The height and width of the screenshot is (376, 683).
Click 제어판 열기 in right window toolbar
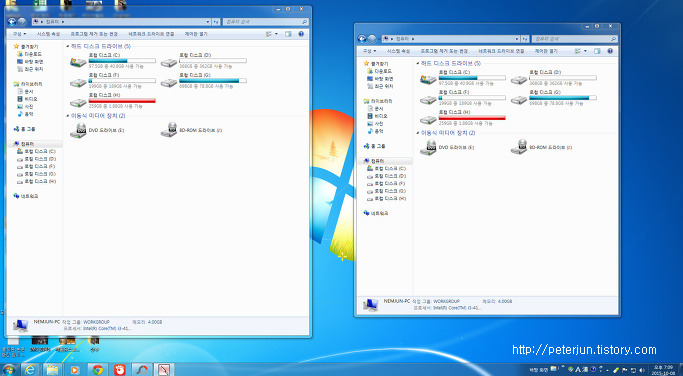tap(546, 51)
